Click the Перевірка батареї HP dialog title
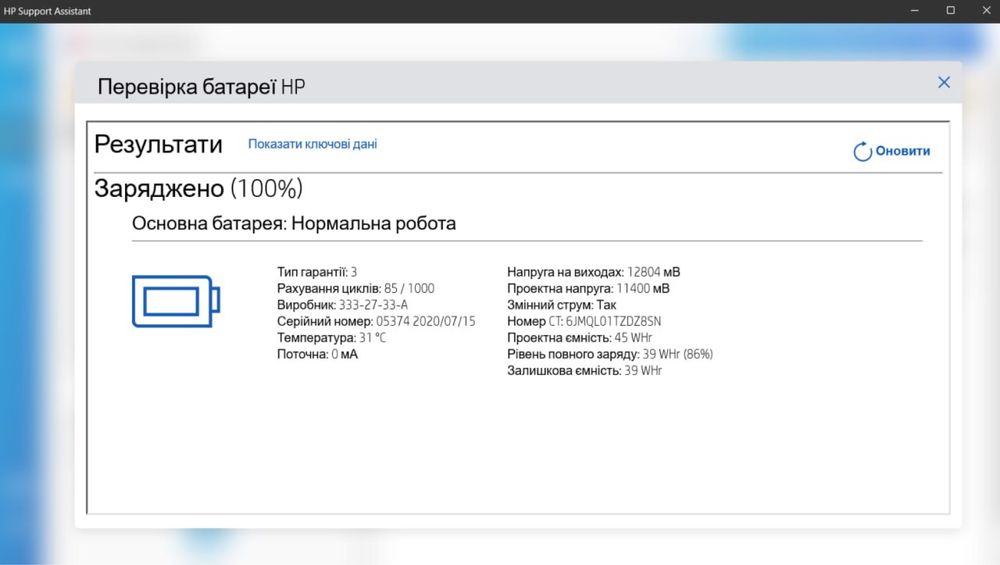Image resolution: width=1000 pixels, height=565 pixels. point(202,87)
